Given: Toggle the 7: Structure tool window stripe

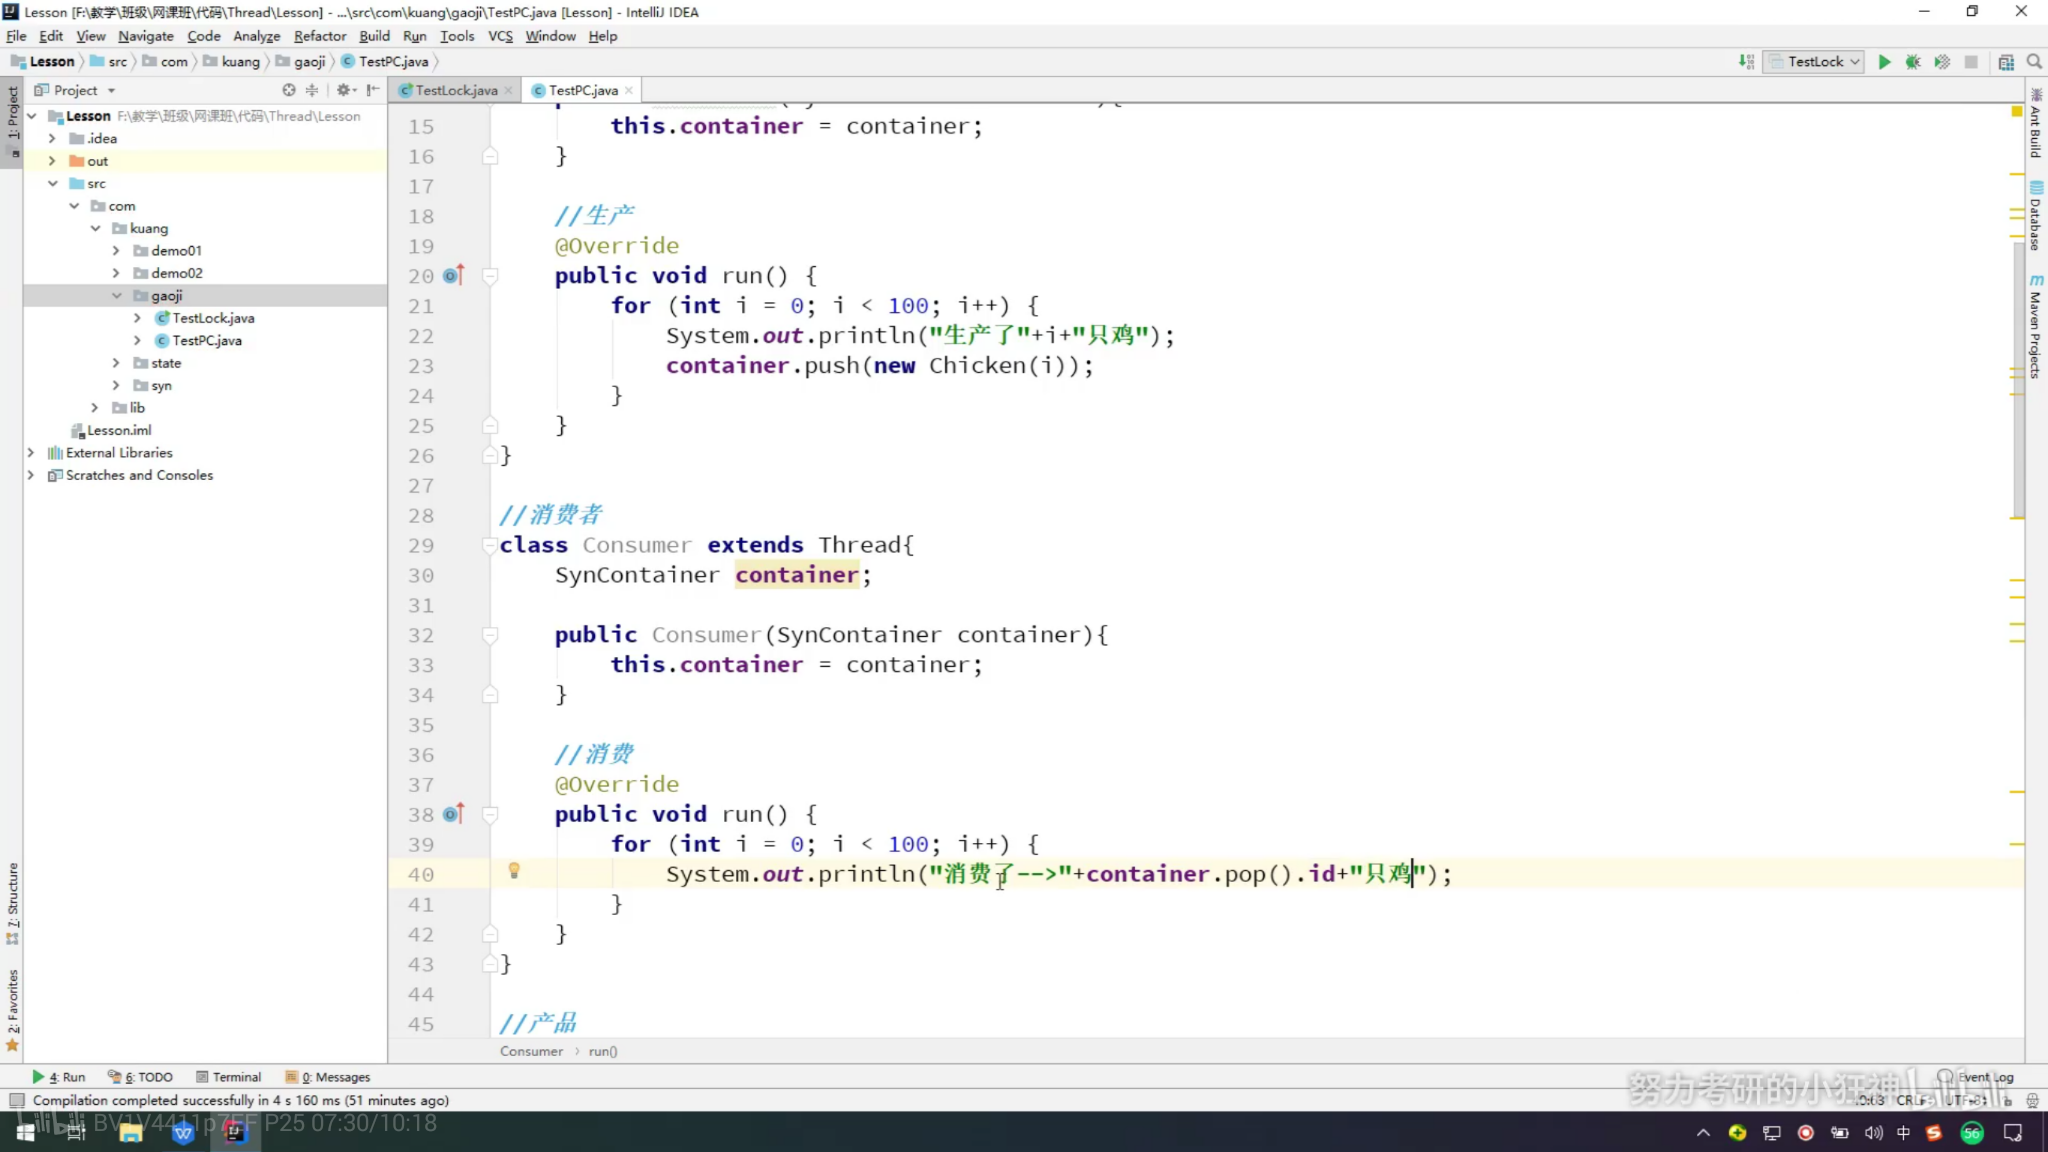Looking at the screenshot, I should coord(12,903).
